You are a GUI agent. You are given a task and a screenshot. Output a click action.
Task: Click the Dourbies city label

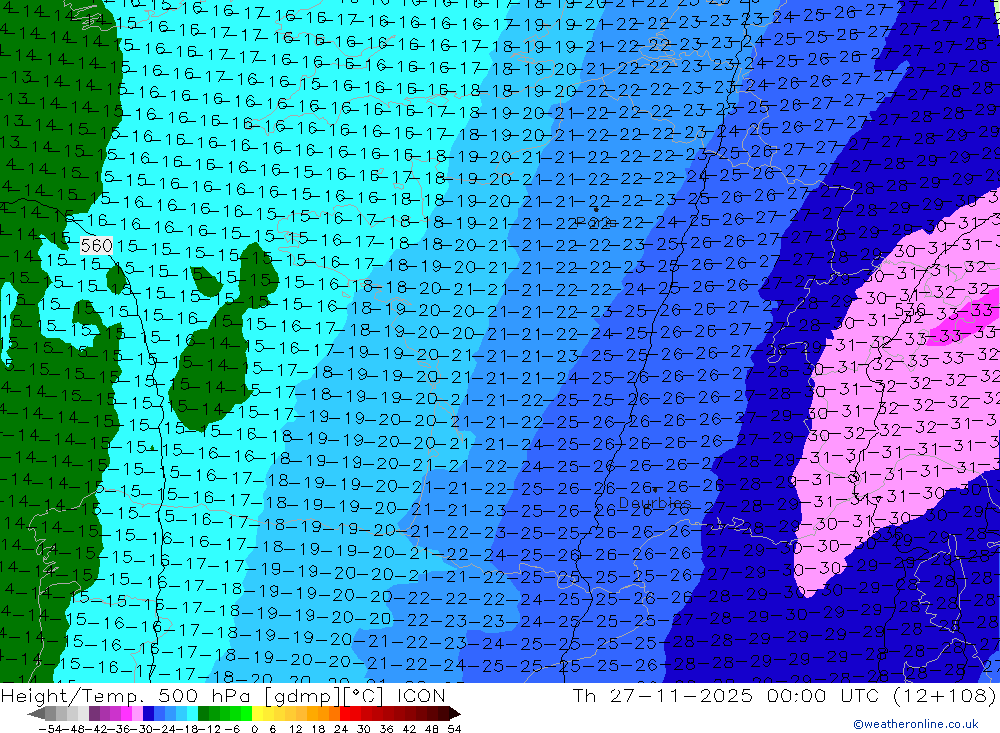coord(655,503)
